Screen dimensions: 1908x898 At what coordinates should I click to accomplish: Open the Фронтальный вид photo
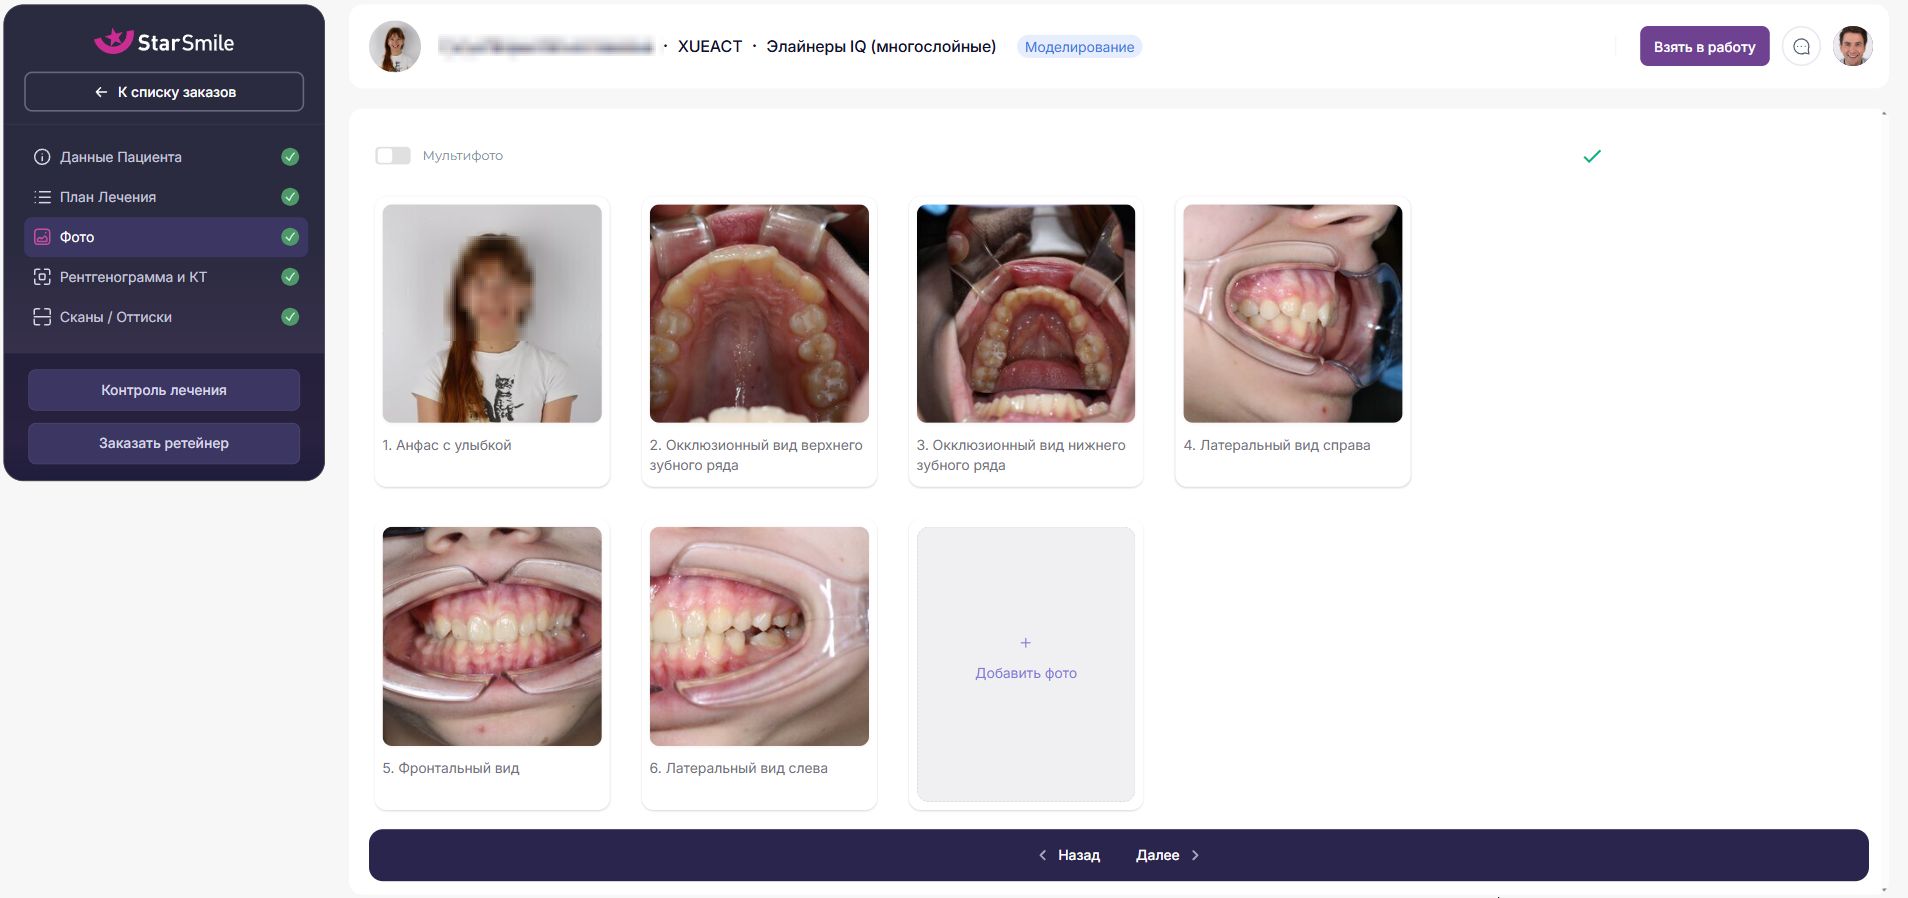(x=492, y=636)
